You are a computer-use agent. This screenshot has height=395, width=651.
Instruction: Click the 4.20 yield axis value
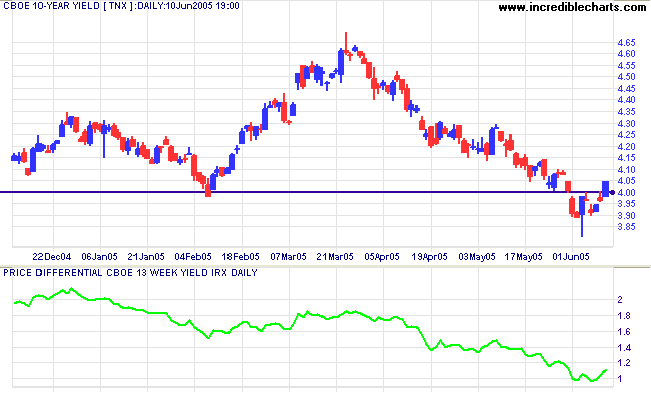pyautogui.click(x=626, y=146)
